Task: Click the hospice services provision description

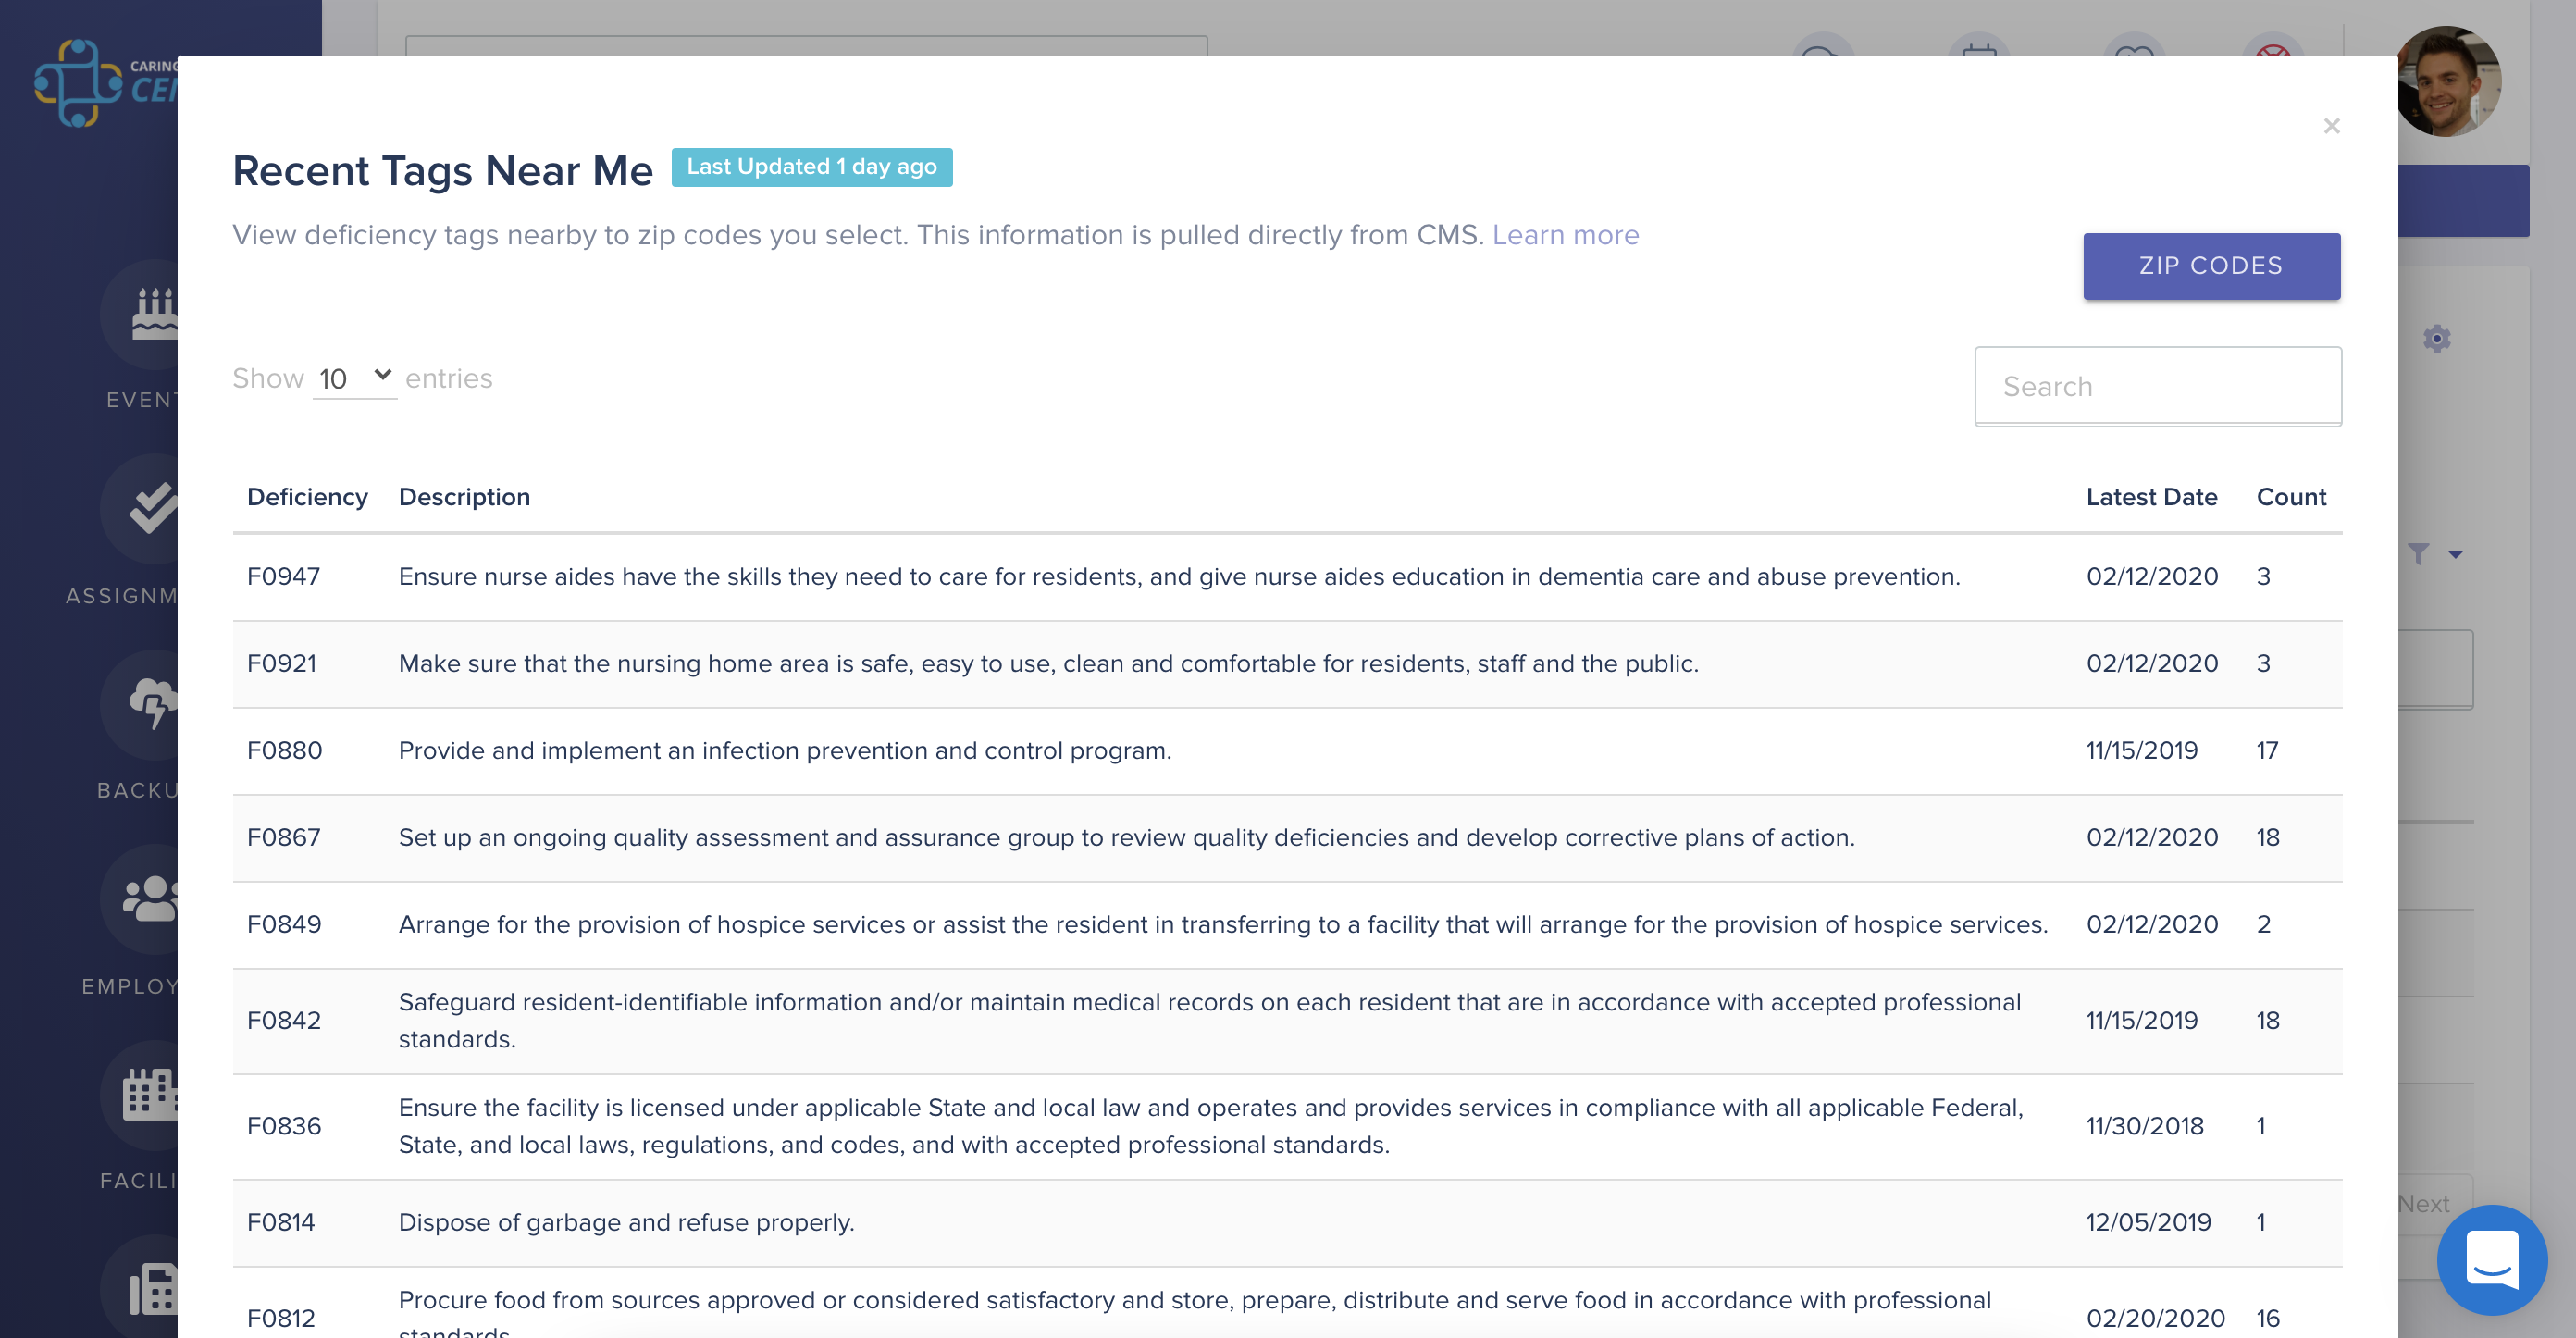Action: coord(1223,925)
